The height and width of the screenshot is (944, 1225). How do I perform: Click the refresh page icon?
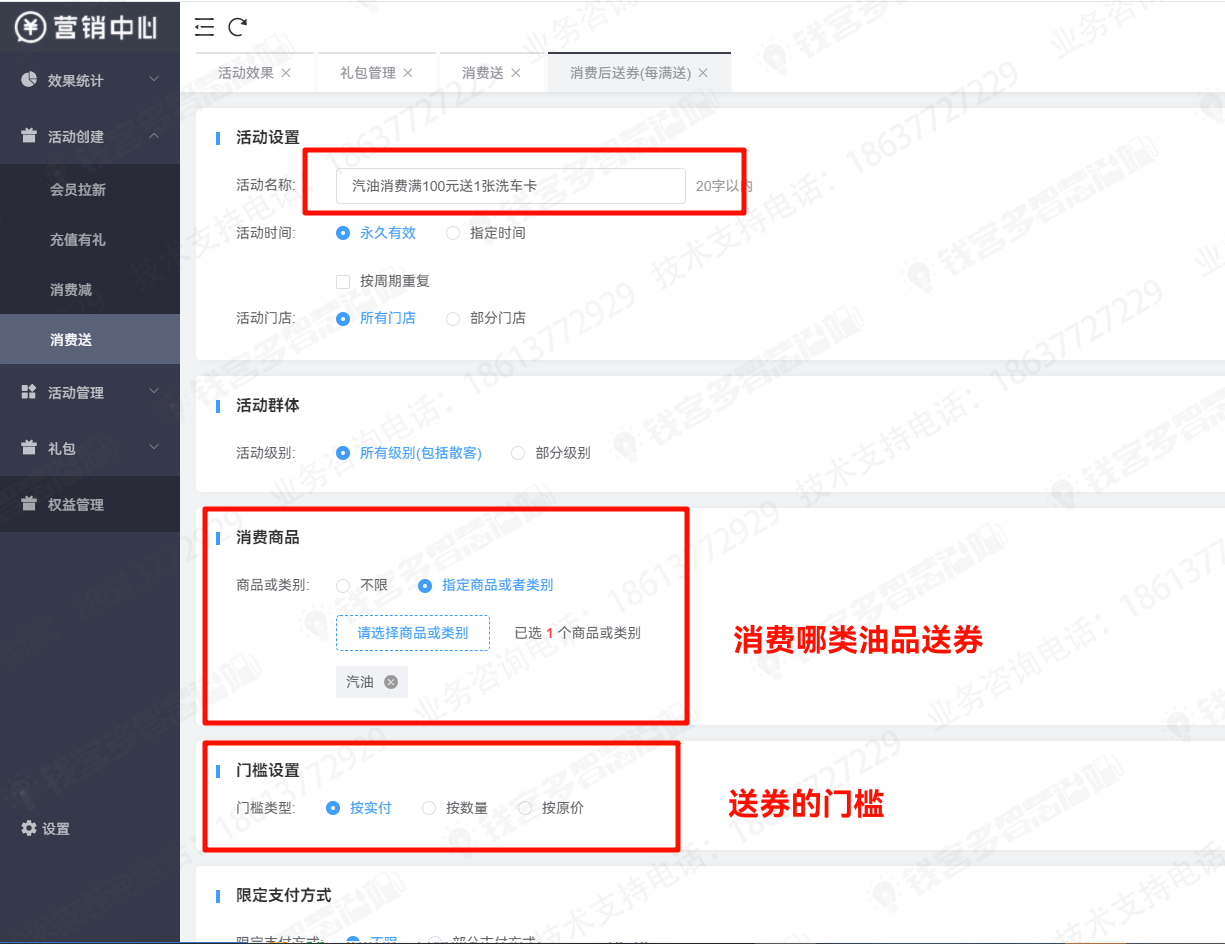pos(237,27)
